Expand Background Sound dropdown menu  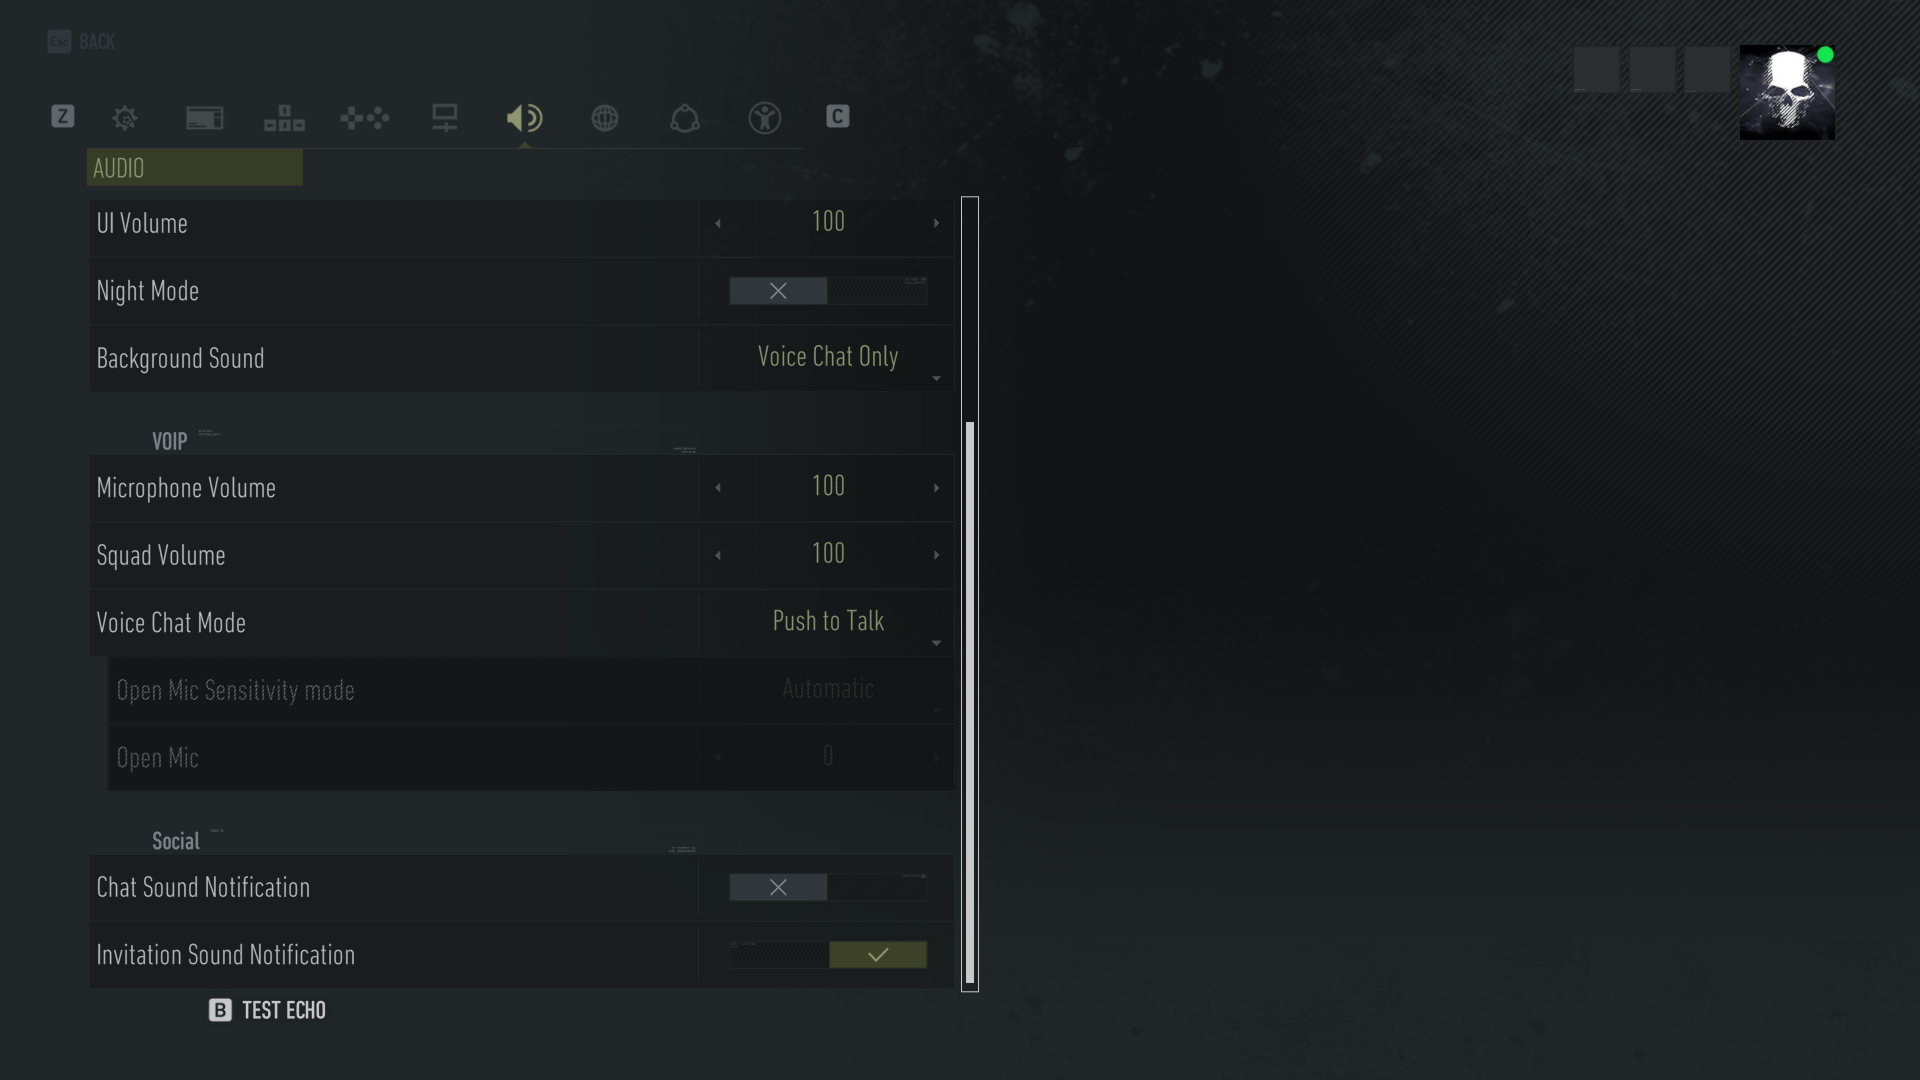coord(936,380)
